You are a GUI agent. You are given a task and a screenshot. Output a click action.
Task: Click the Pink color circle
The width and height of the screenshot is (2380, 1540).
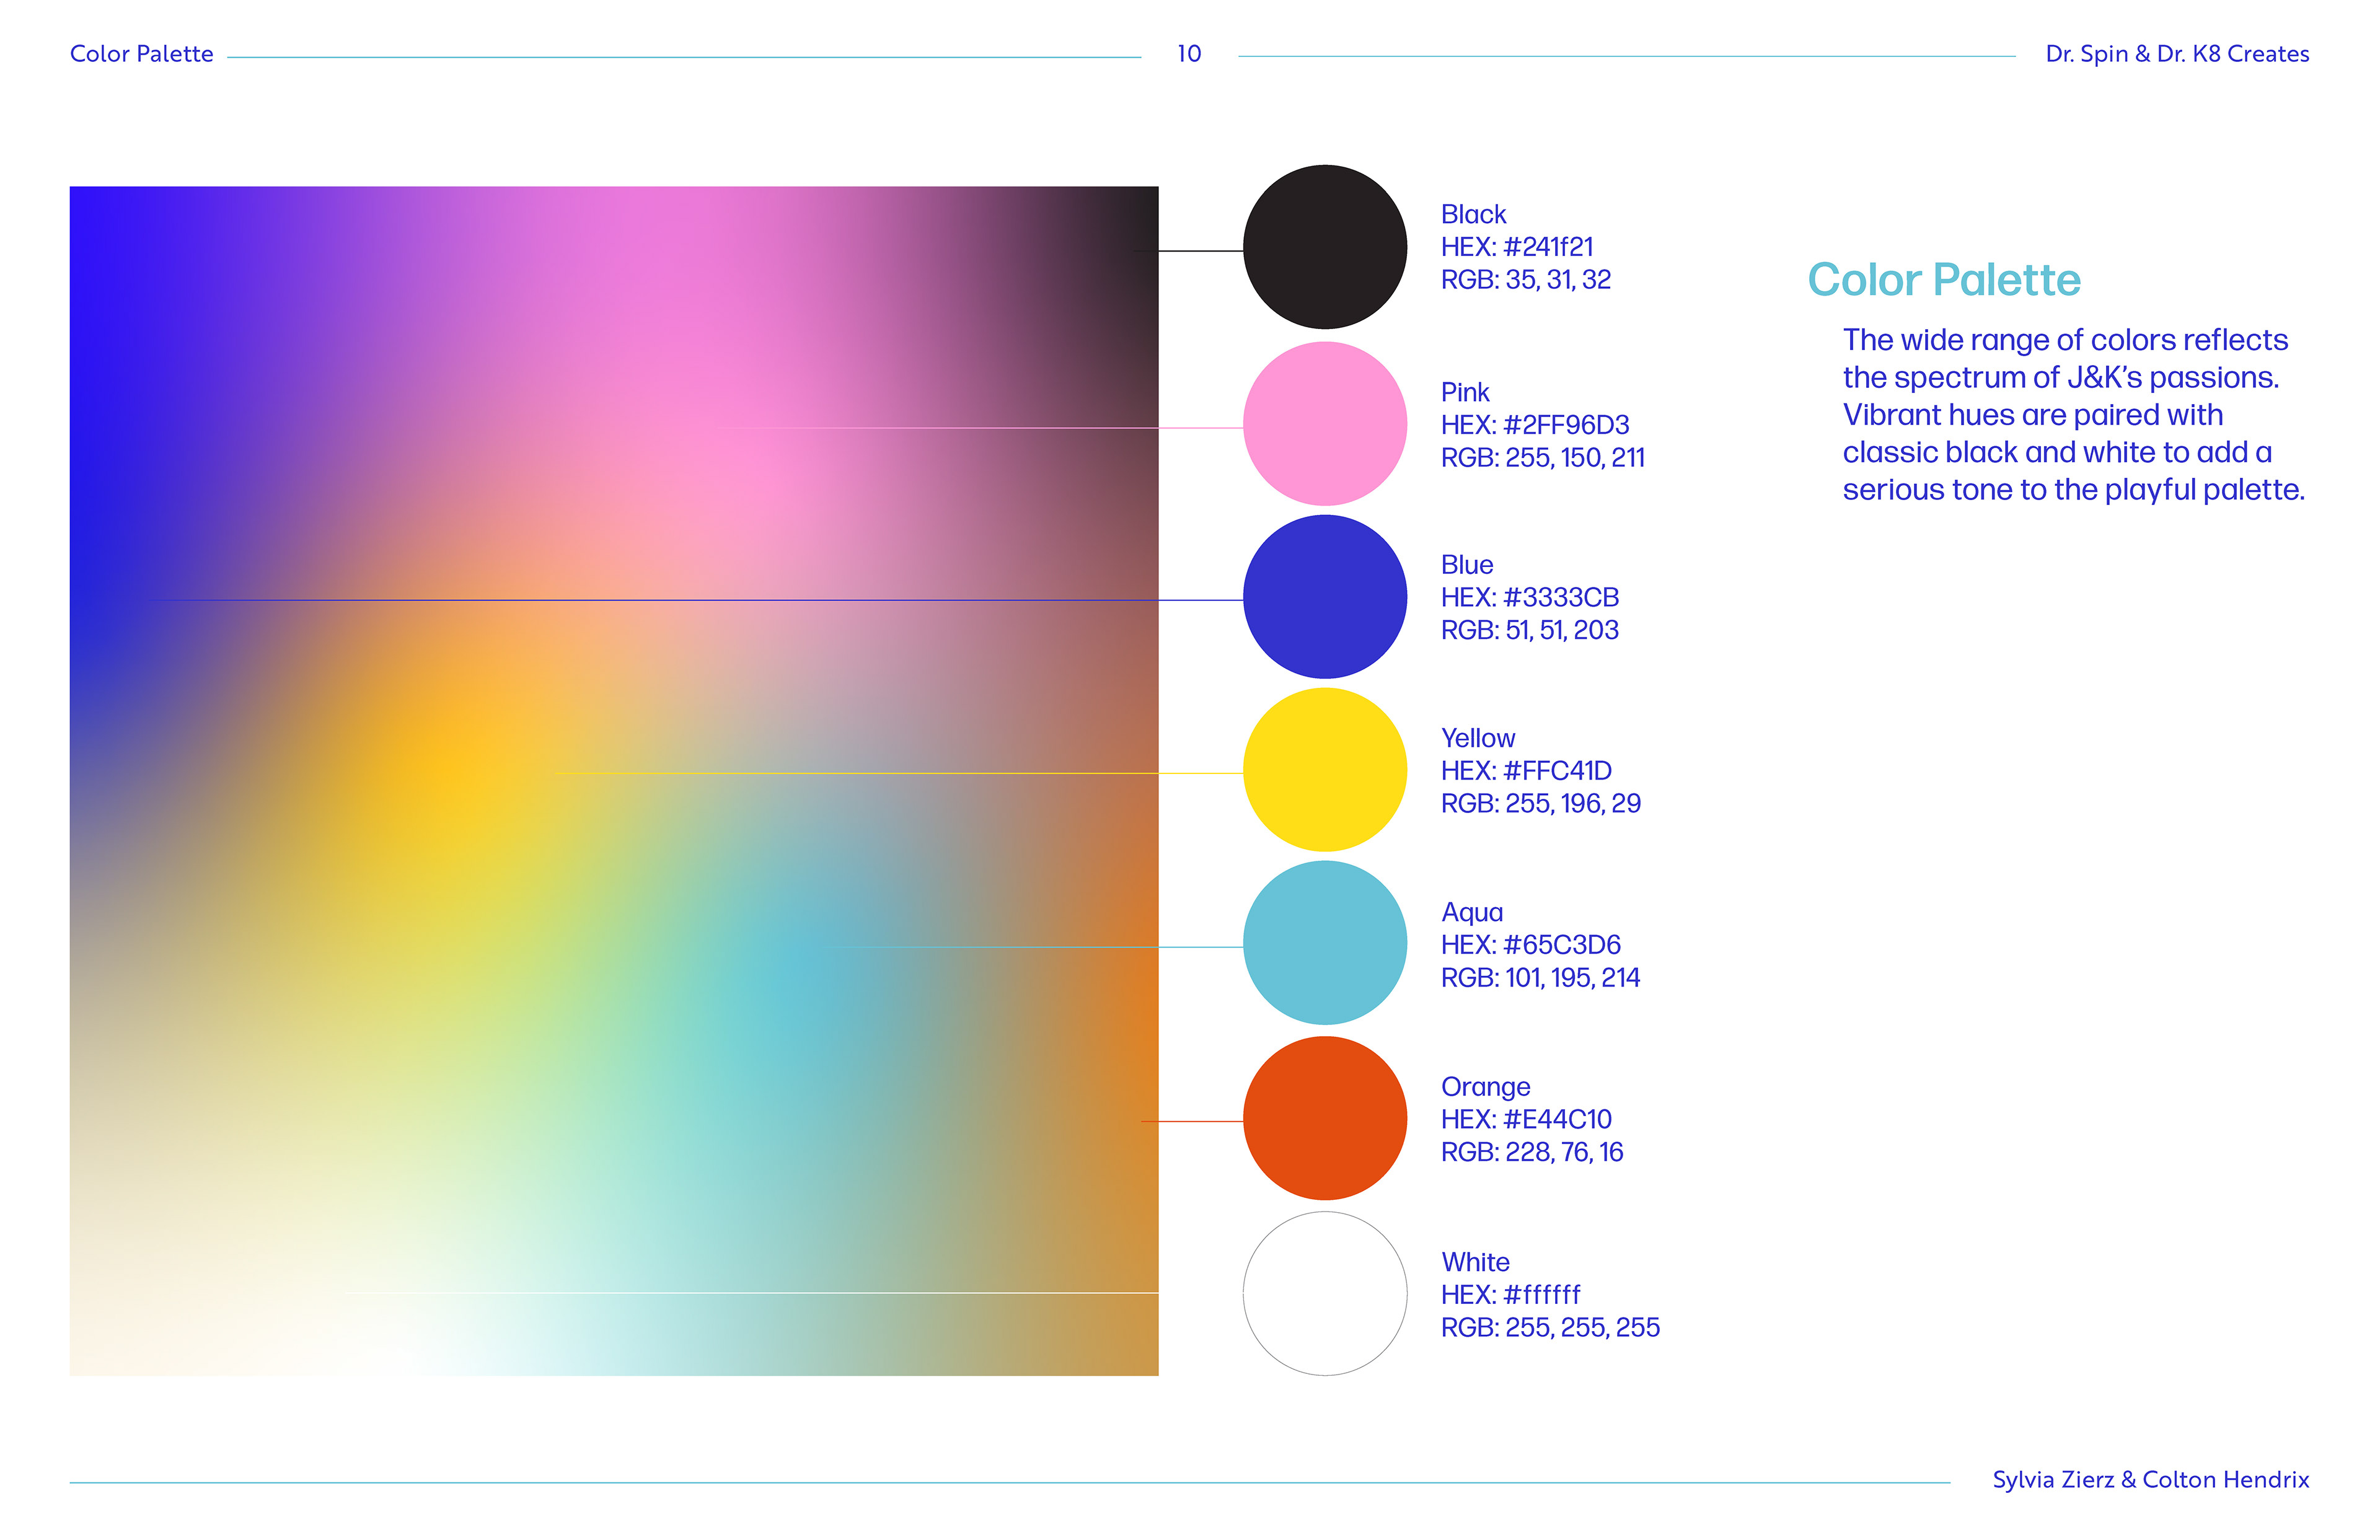point(1324,423)
